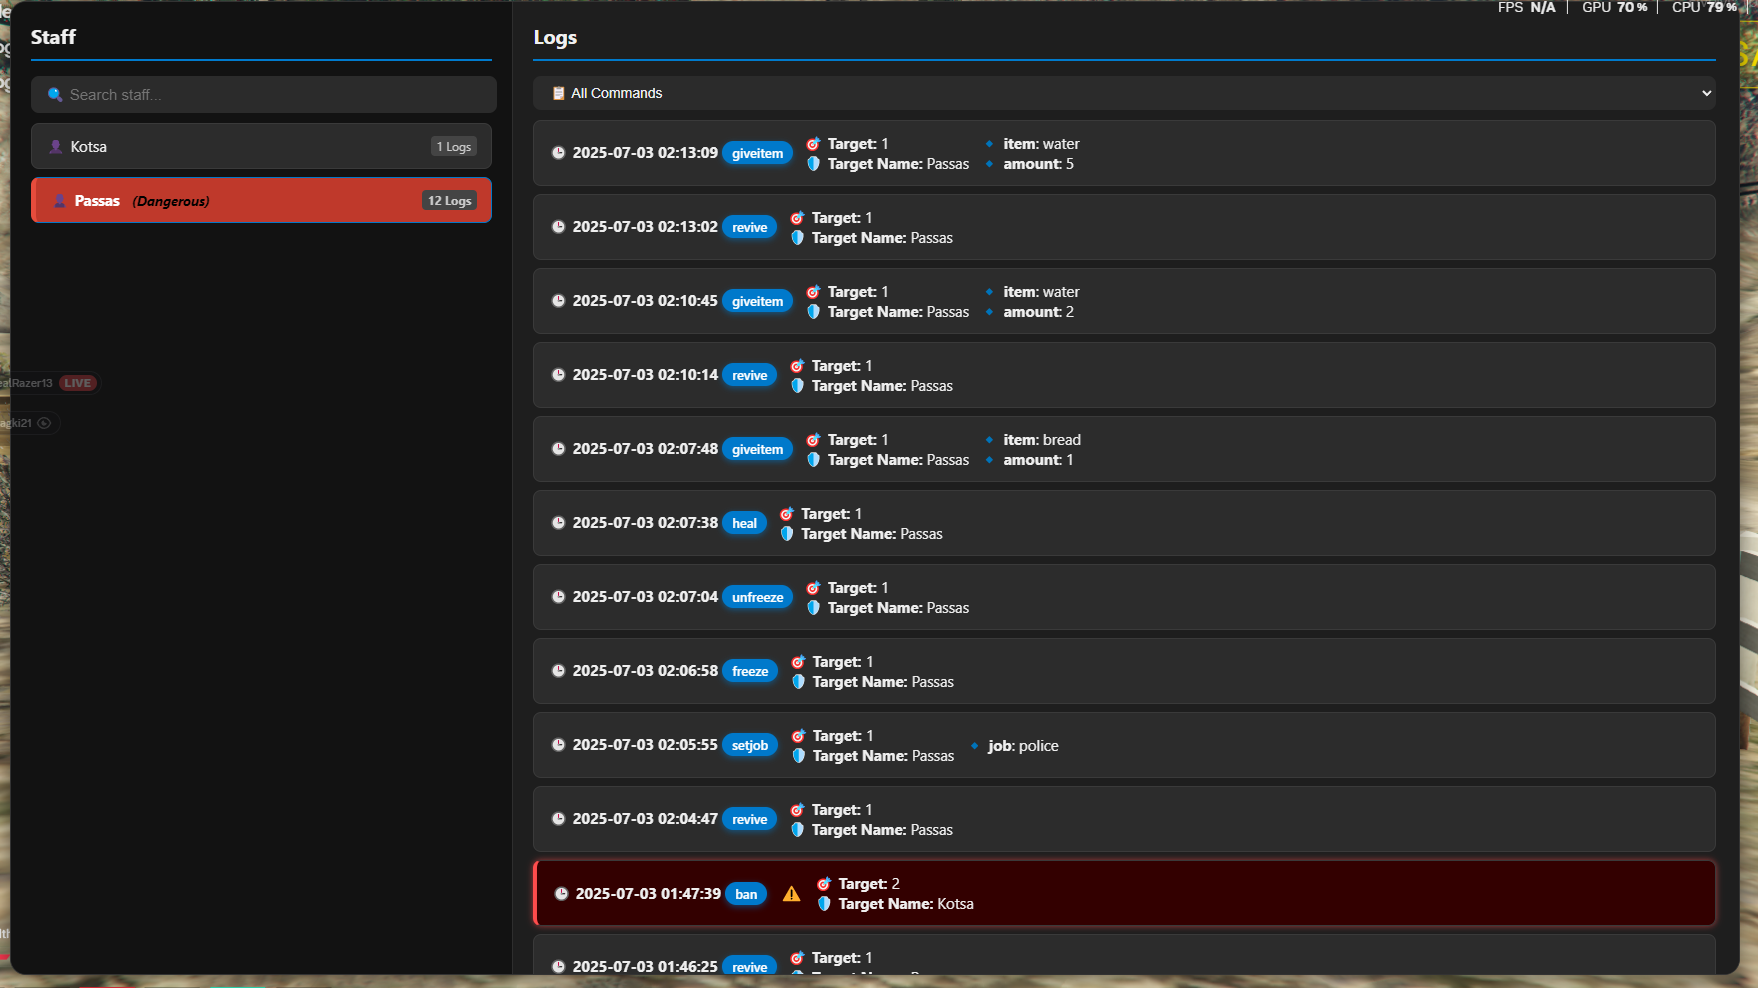The height and width of the screenshot is (988, 1758).
Task: Click 'job: police' text
Action: (x=1023, y=746)
